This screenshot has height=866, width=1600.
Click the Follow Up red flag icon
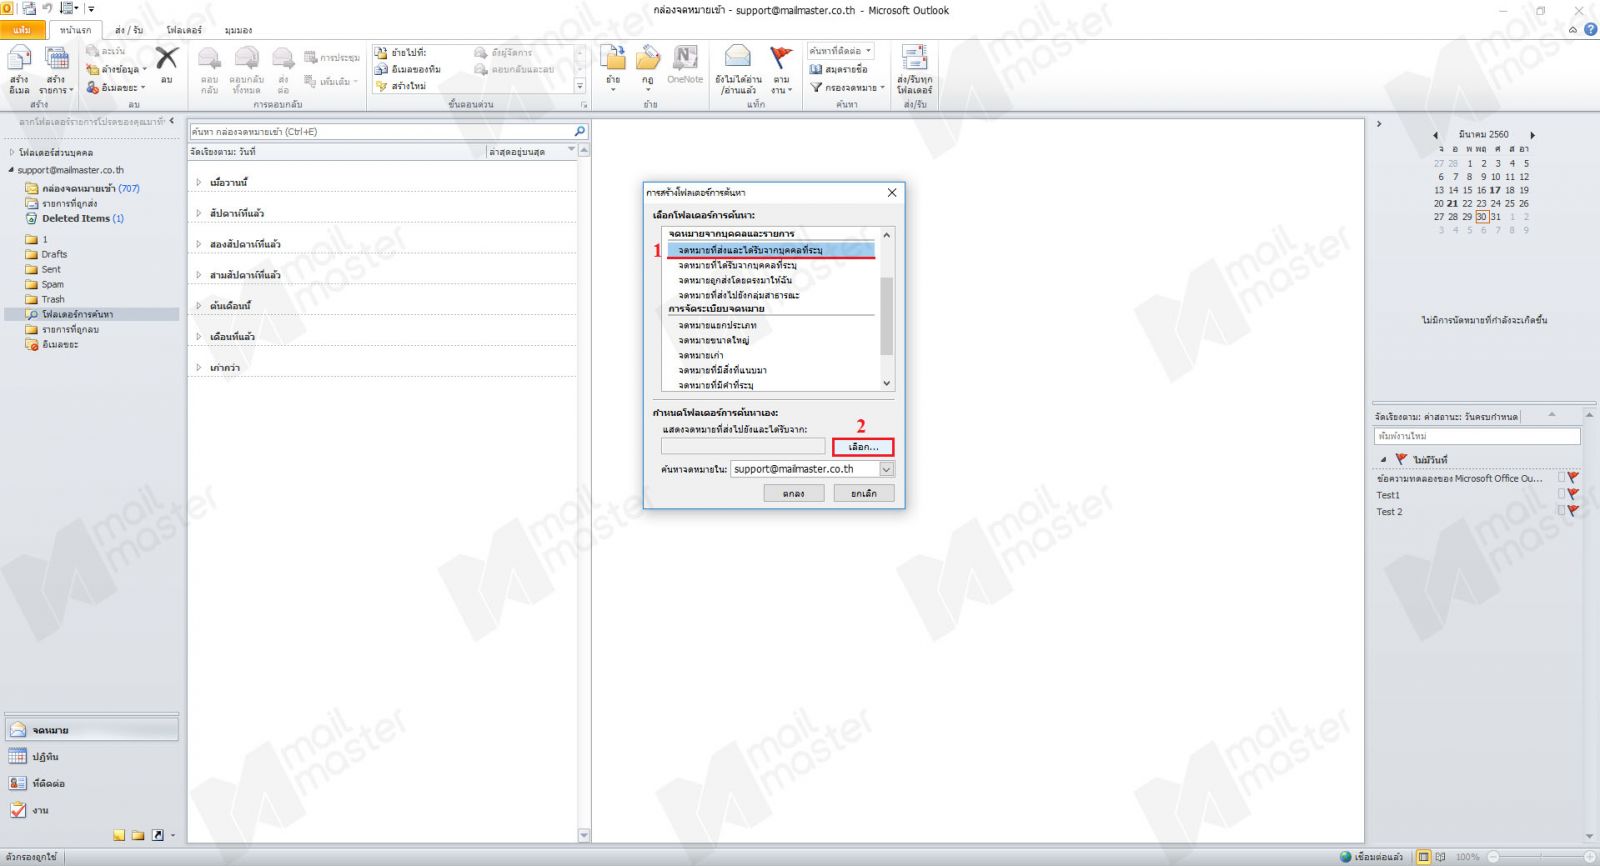781,58
